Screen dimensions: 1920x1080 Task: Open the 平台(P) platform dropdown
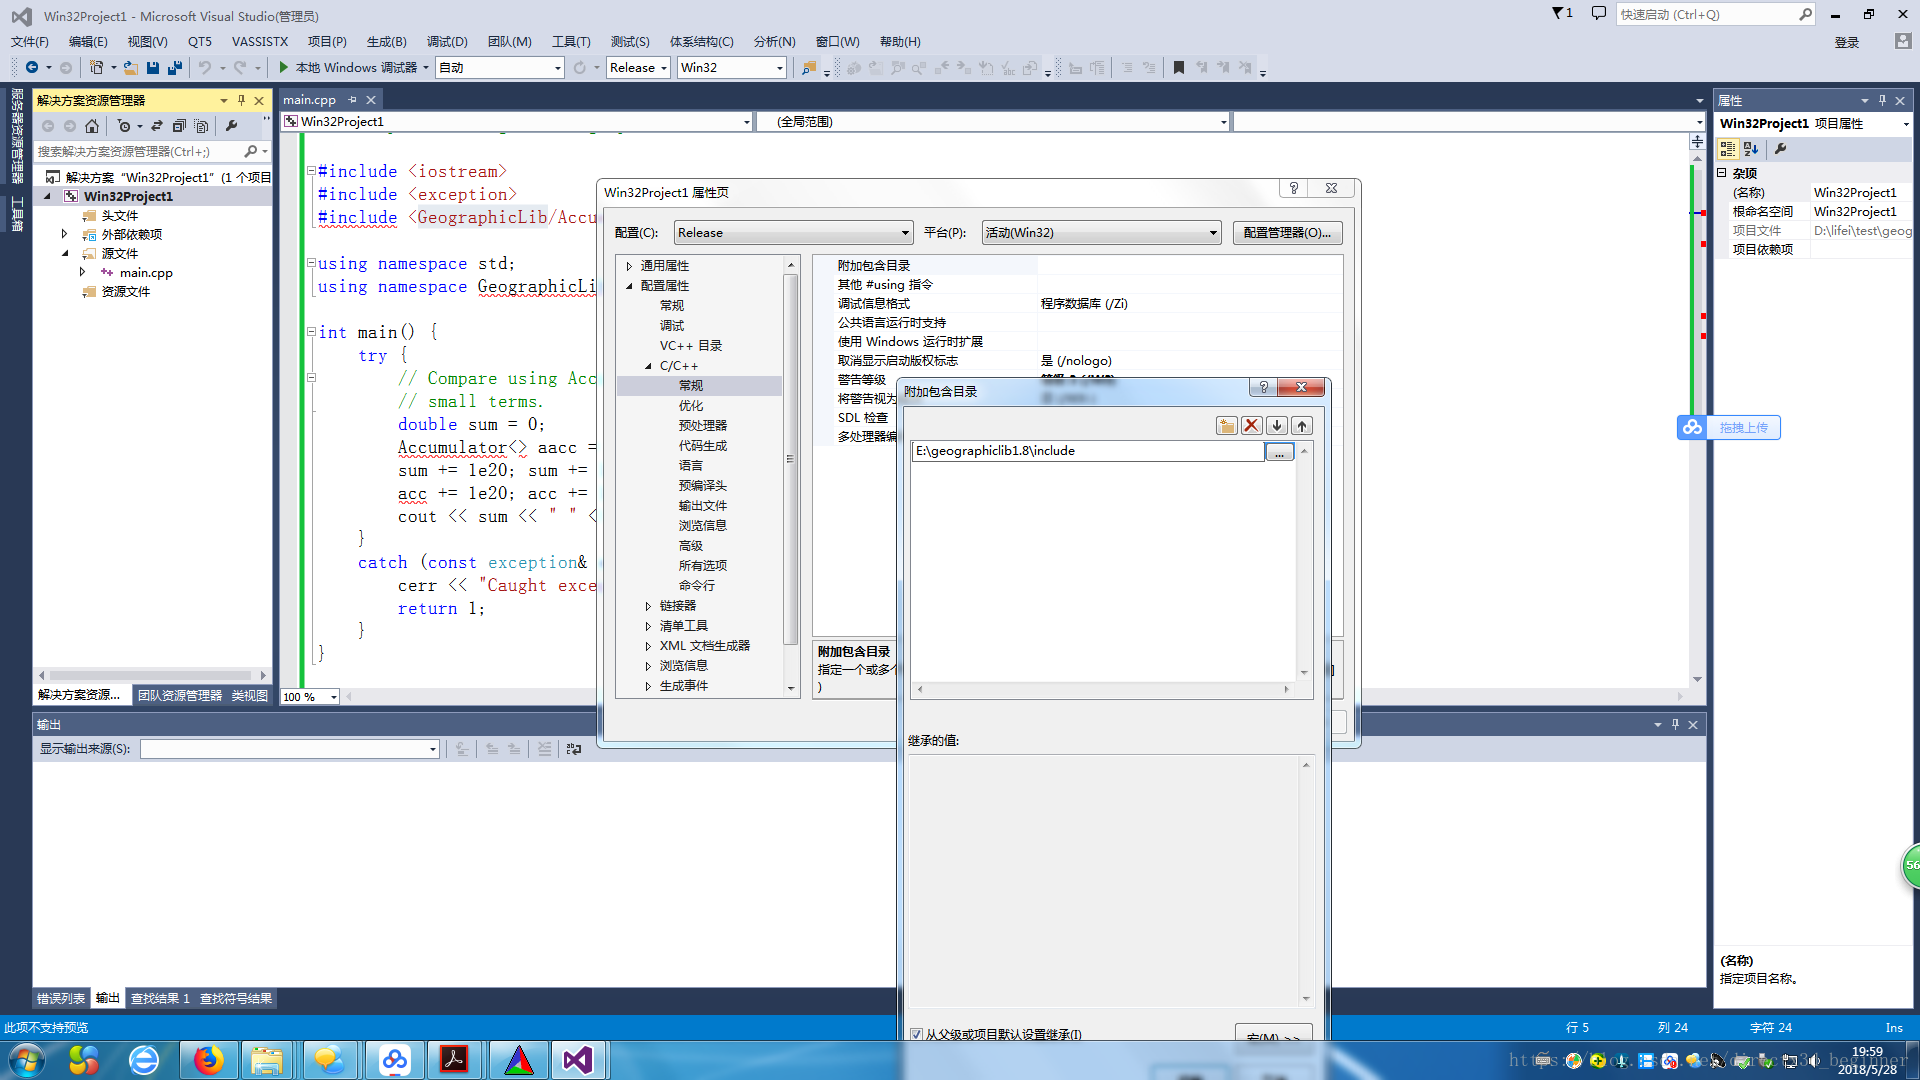1101,233
